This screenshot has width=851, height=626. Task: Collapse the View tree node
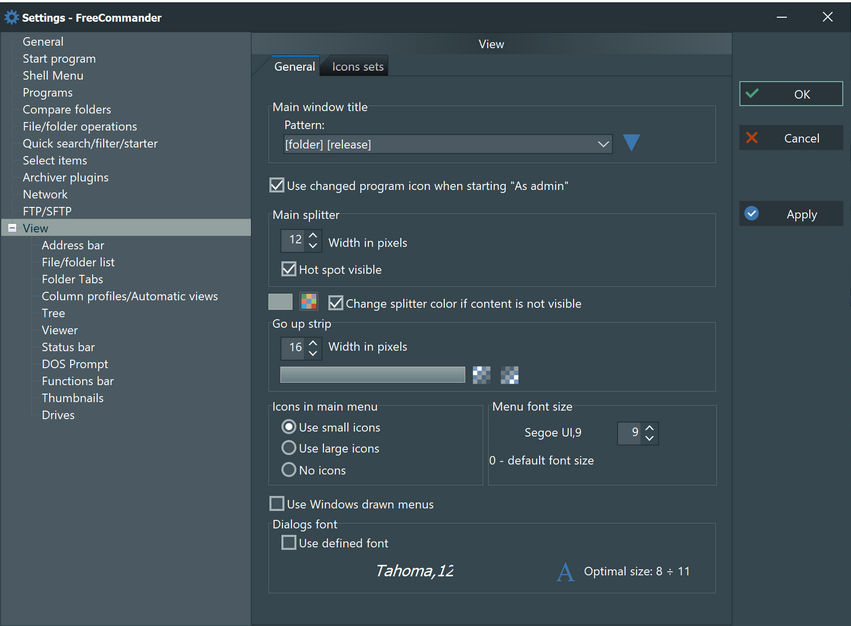(12, 228)
